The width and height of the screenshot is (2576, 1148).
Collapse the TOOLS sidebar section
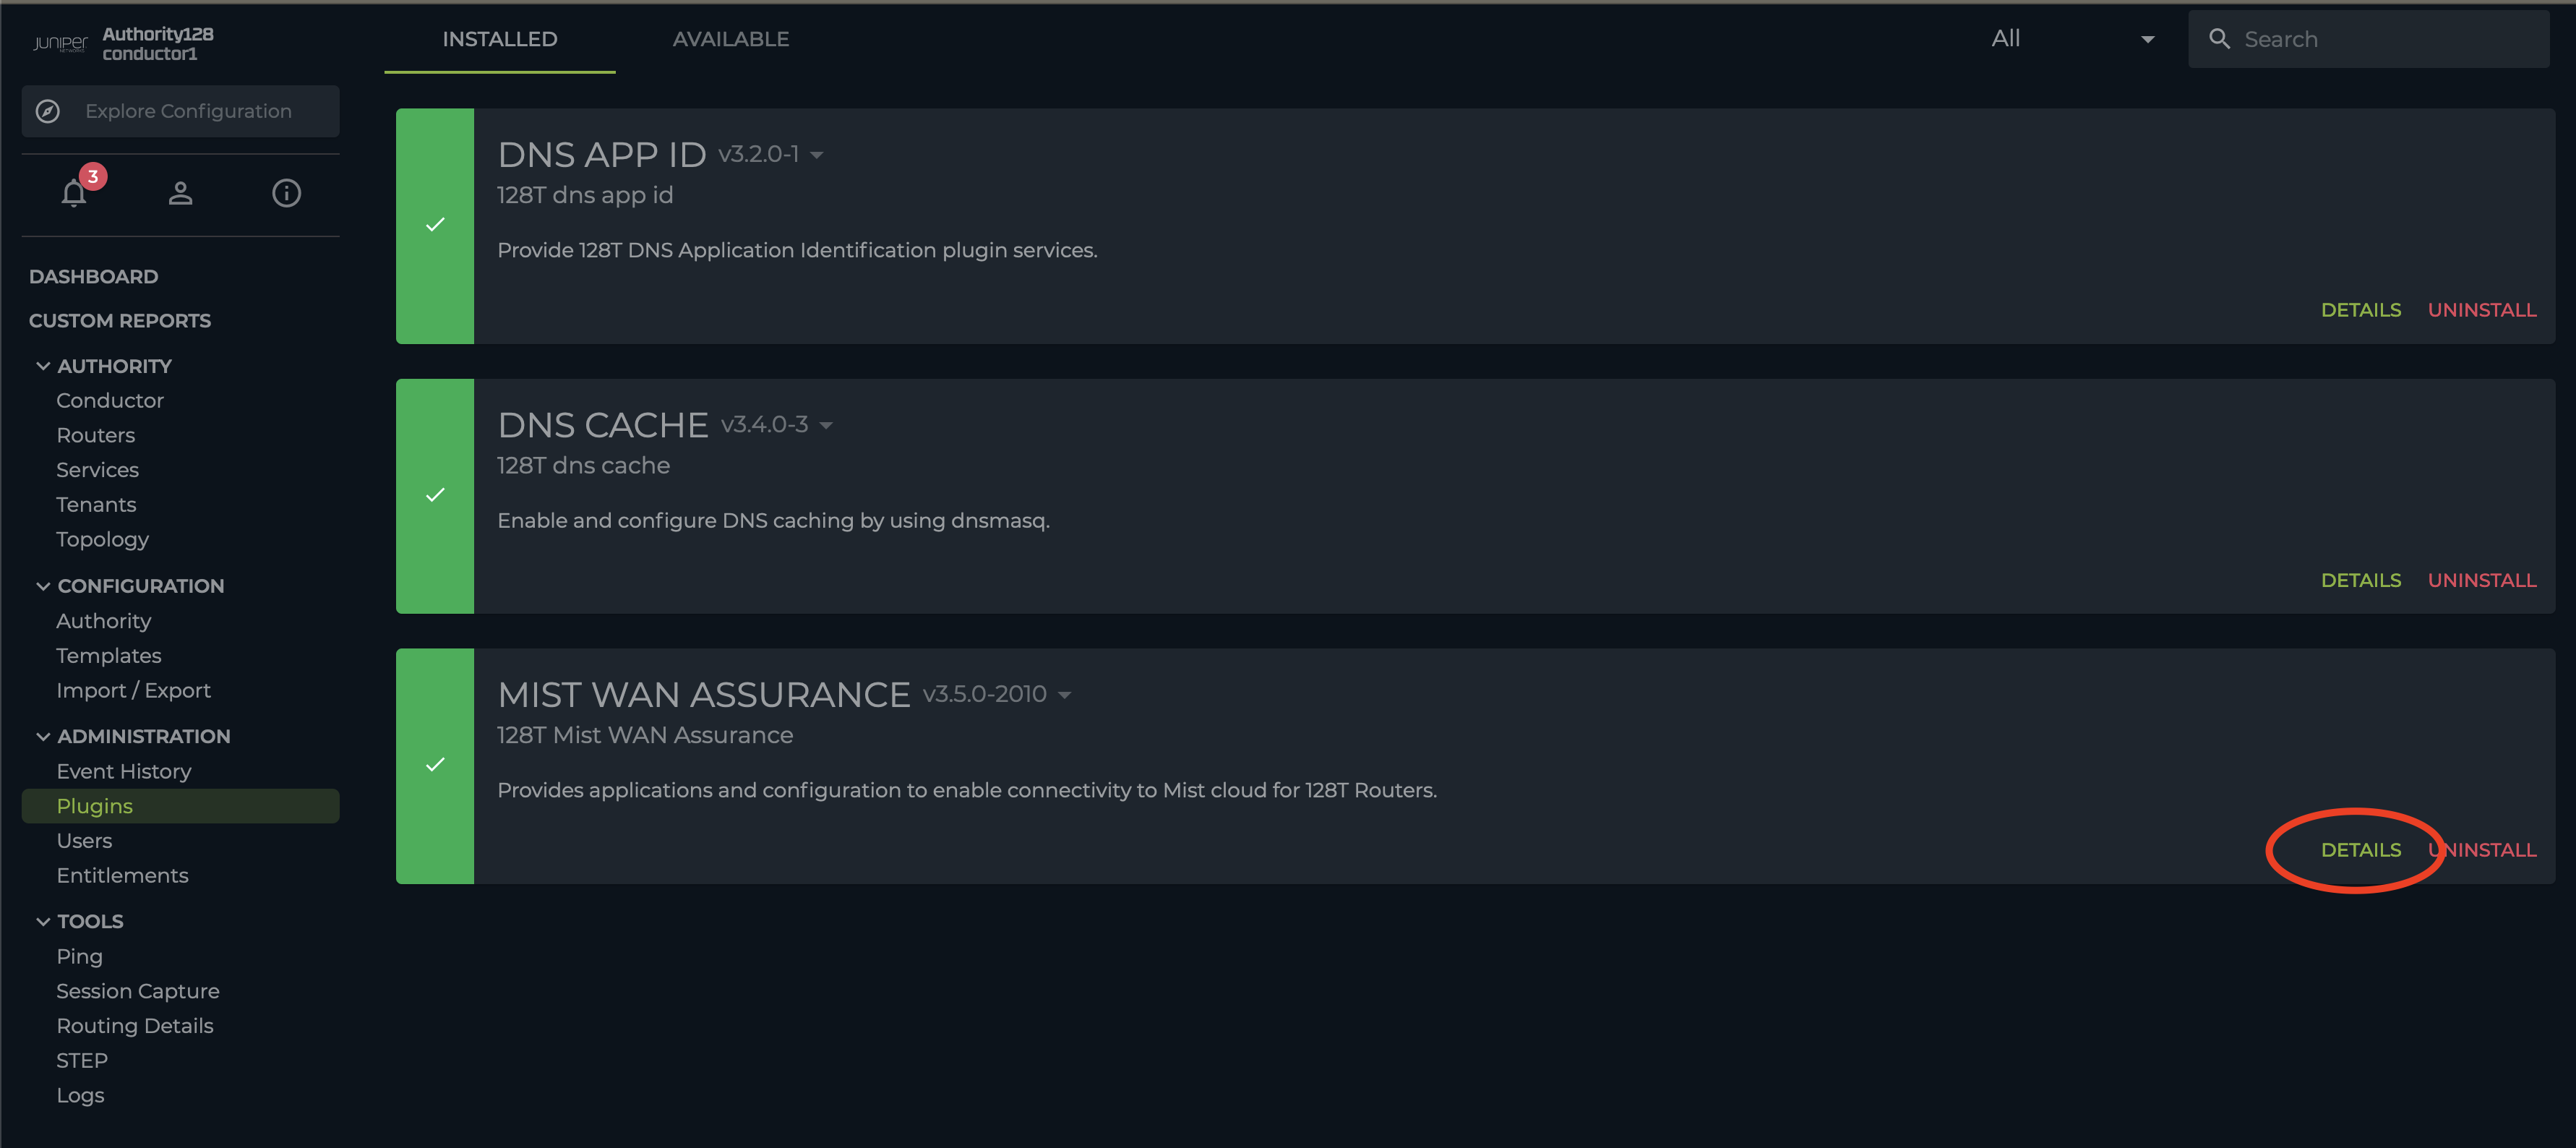click(x=43, y=921)
